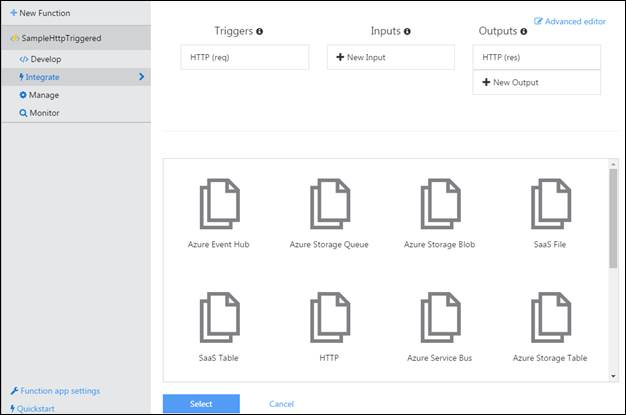This screenshot has height=415, width=626.
Task: Pick the Azure Storage Blob icon
Action: click(x=439, y=204)
